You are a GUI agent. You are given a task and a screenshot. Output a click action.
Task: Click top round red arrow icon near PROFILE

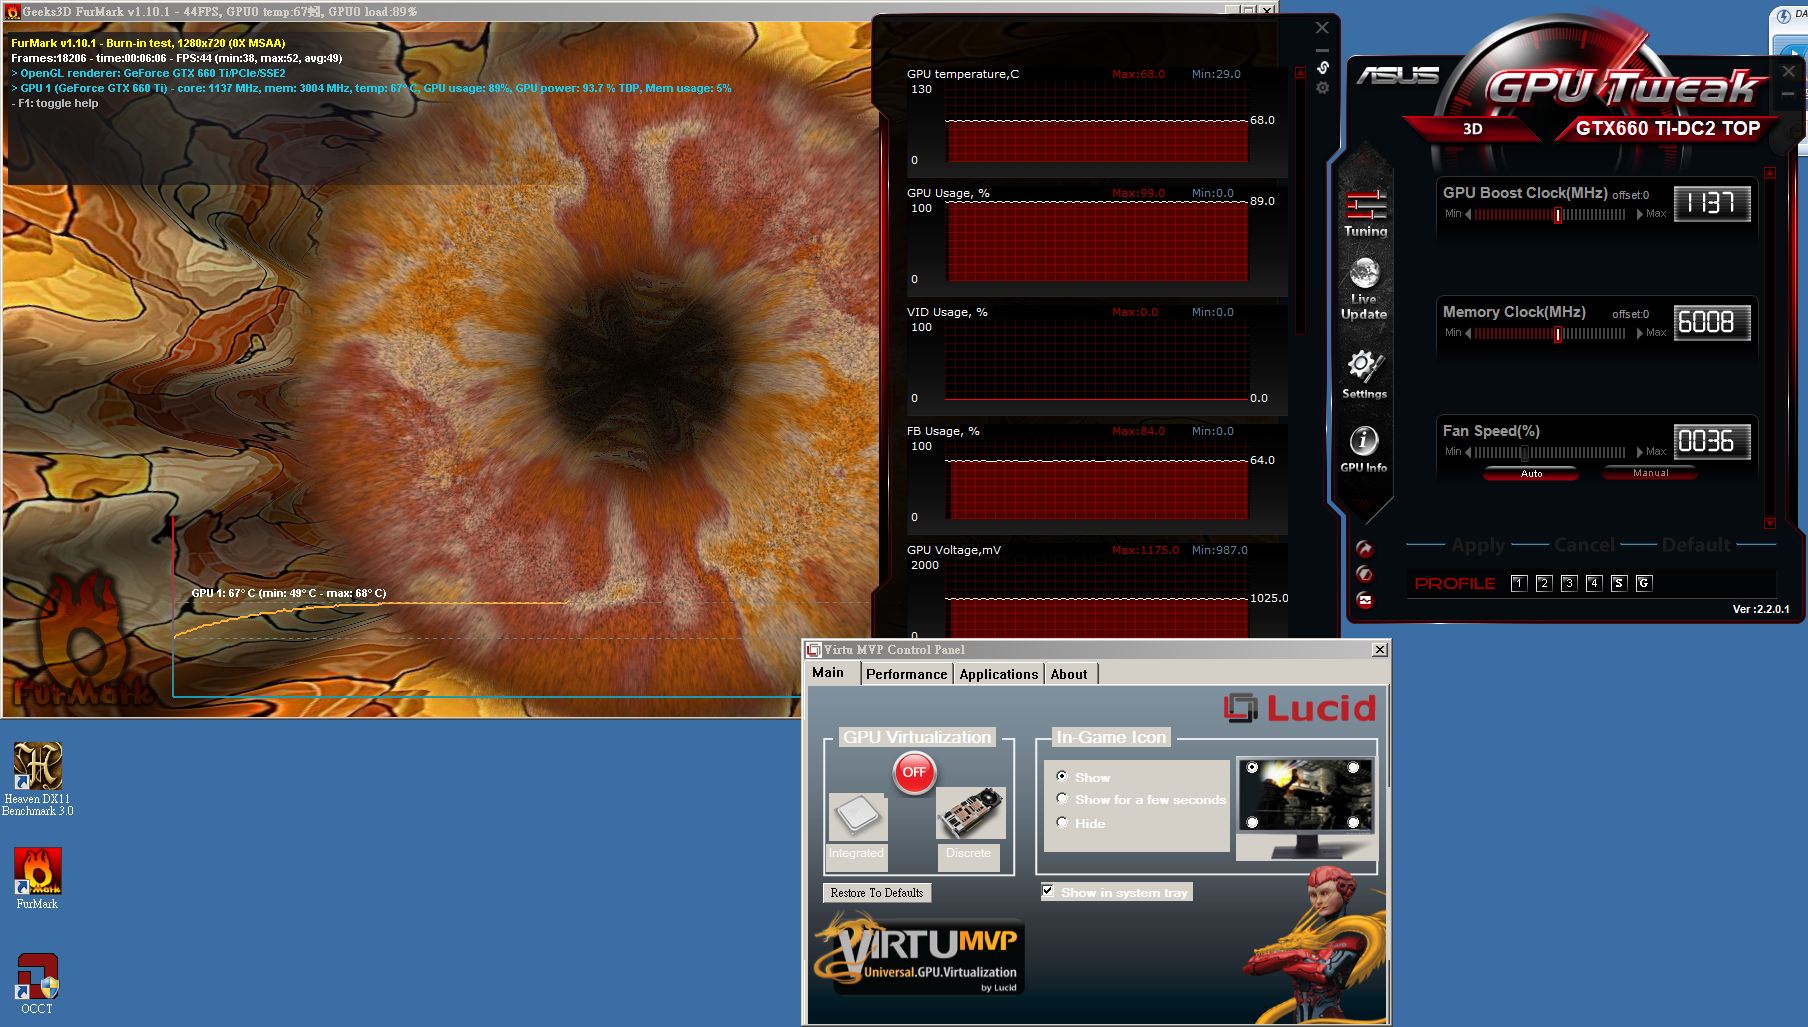(x=1365, y=549)
